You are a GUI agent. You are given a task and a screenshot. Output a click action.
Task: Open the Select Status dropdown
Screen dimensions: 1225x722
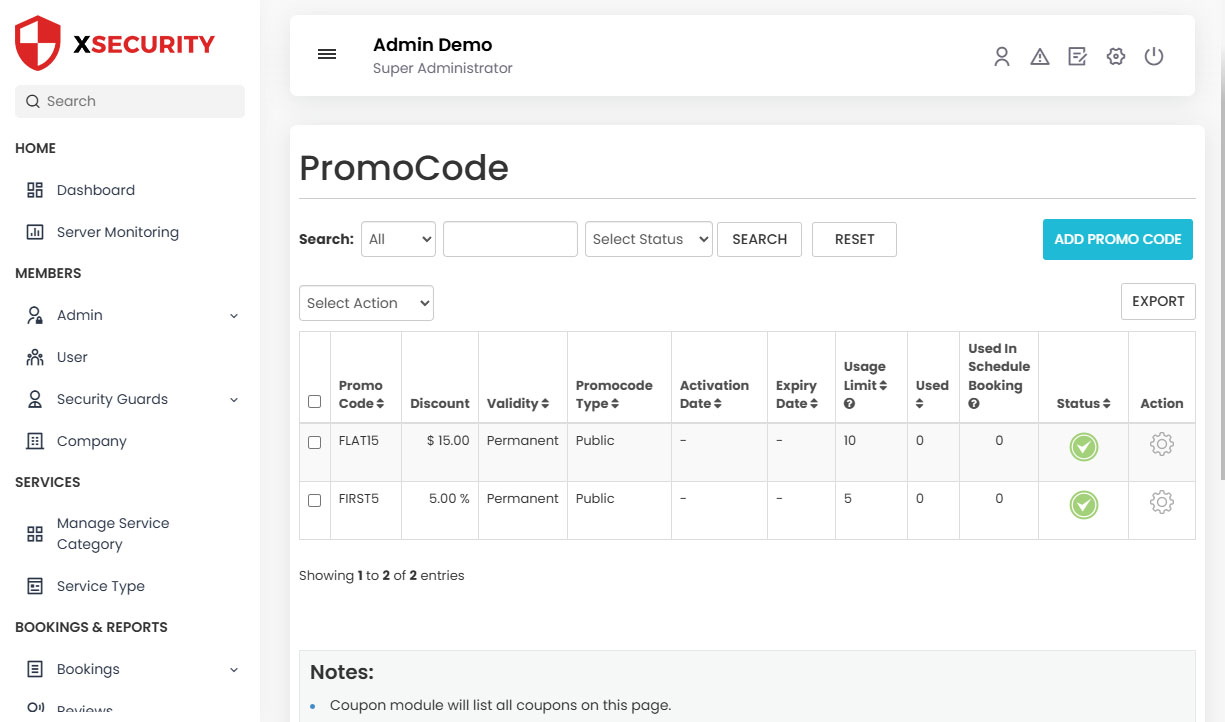[x=649, y=239]
